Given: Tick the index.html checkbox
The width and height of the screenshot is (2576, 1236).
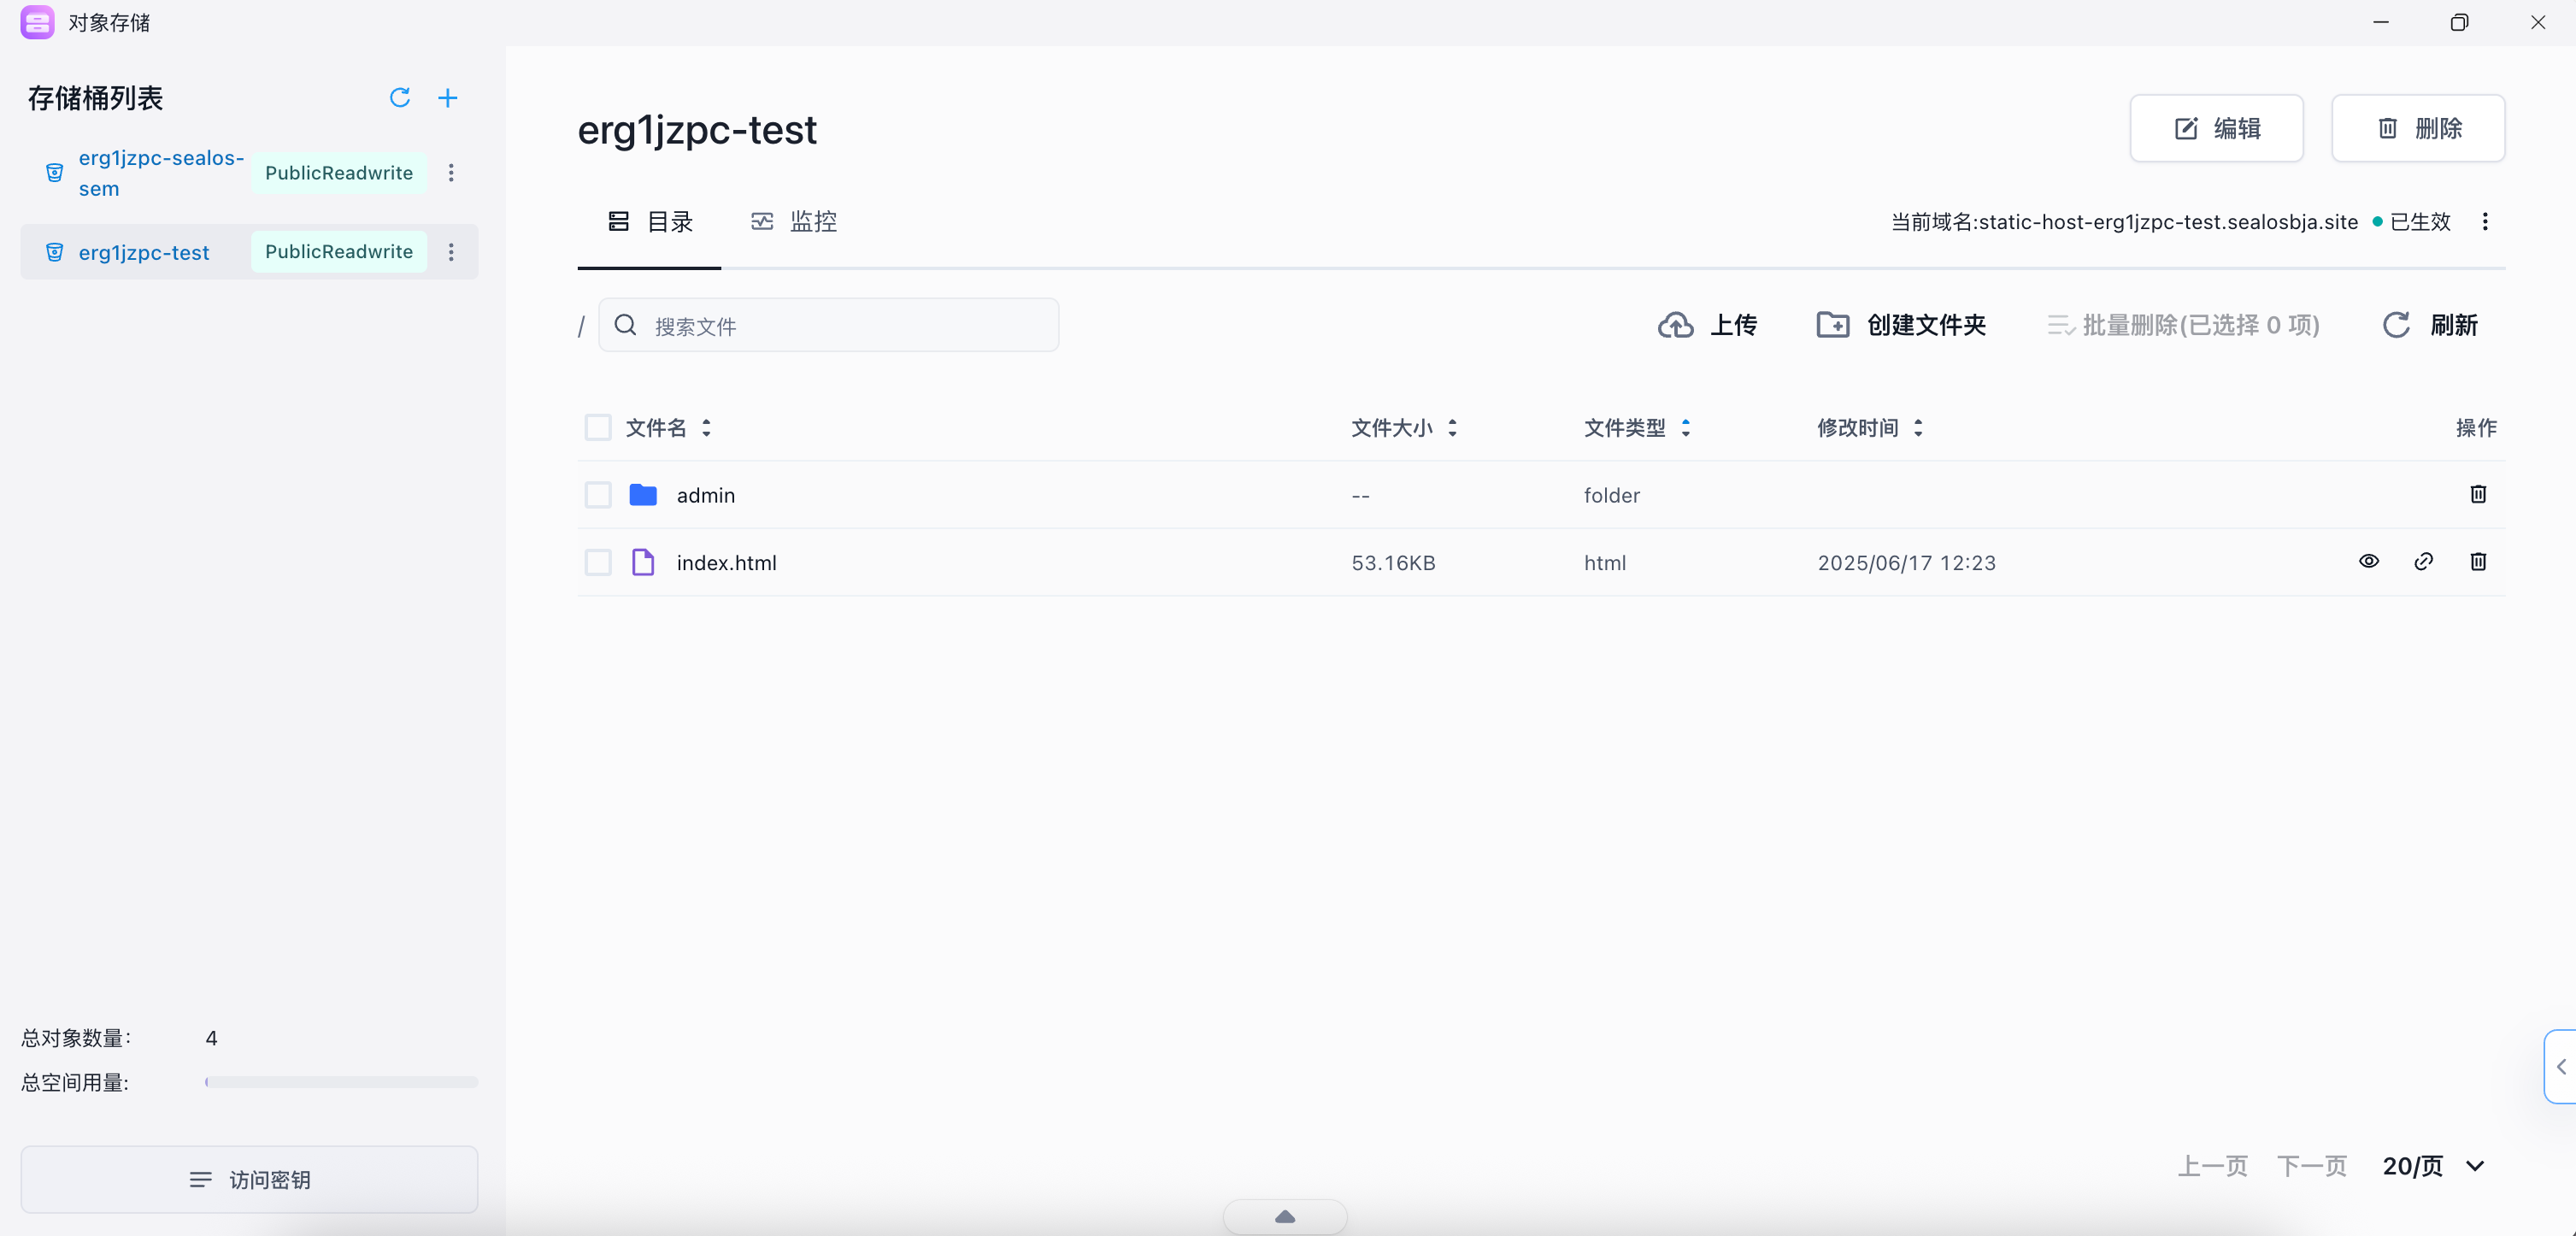Looking at the screenshot, I should pos(598,562).
